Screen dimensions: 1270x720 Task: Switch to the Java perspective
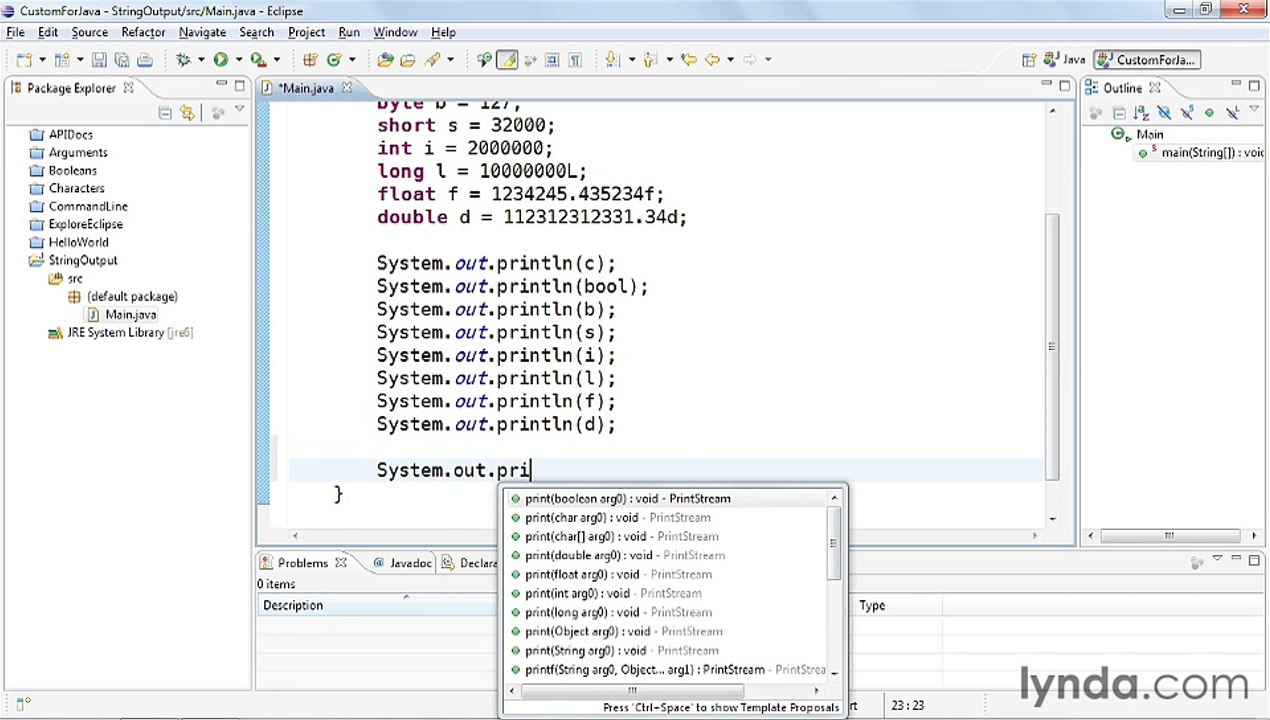[x=1064, y=60]
